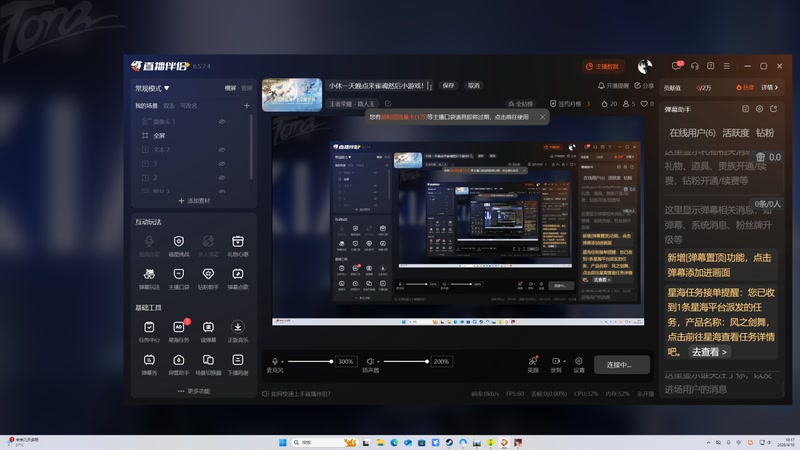Image resolution: width=800 pixels, height=450 pixels.
Task: Toggle the speaker 扬声器 mute icon
Action: point(370,361)
